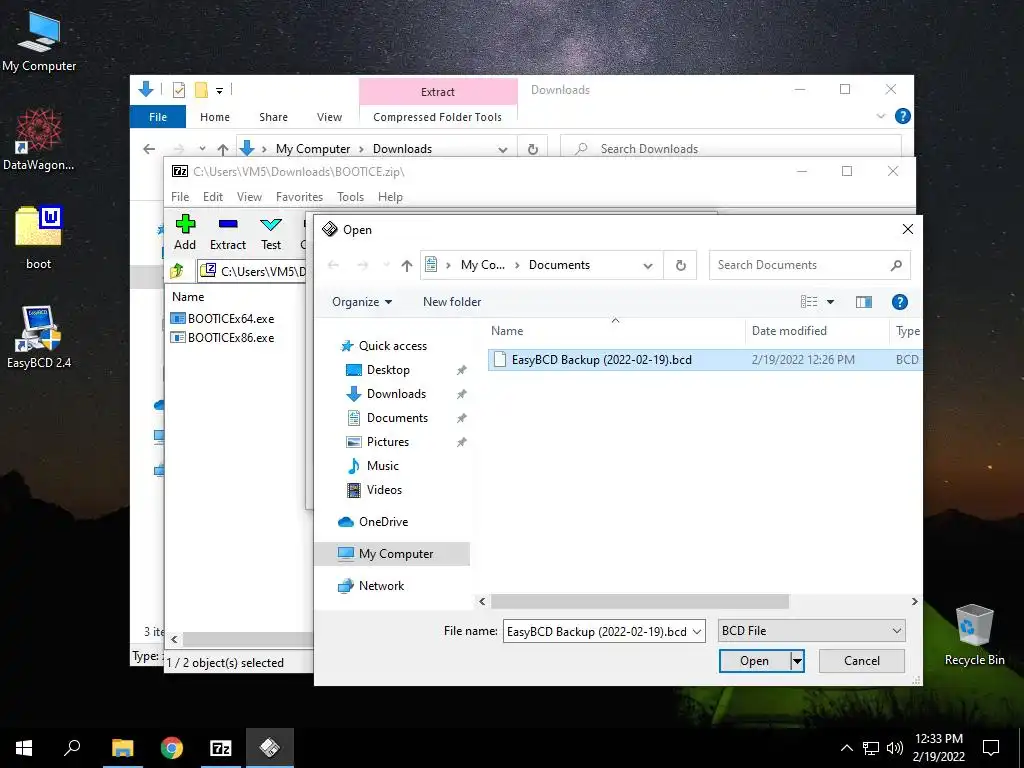This screenshot has height=768, width=1024.
Task: Open Videos in the navigation pane
Action: [x=384, y=490]
